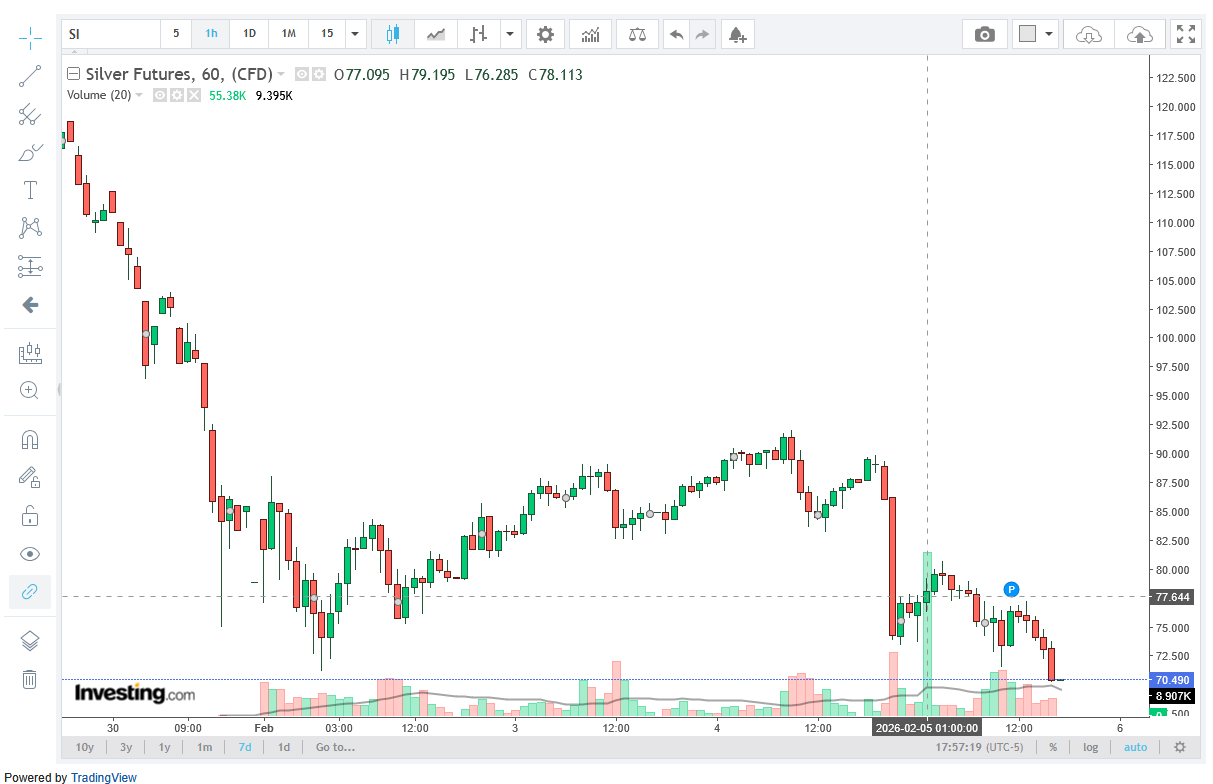The width and height of the screenshot is (1213, 784).
Task: Click the SI symbol search field
Action: (x=111, y=34)
